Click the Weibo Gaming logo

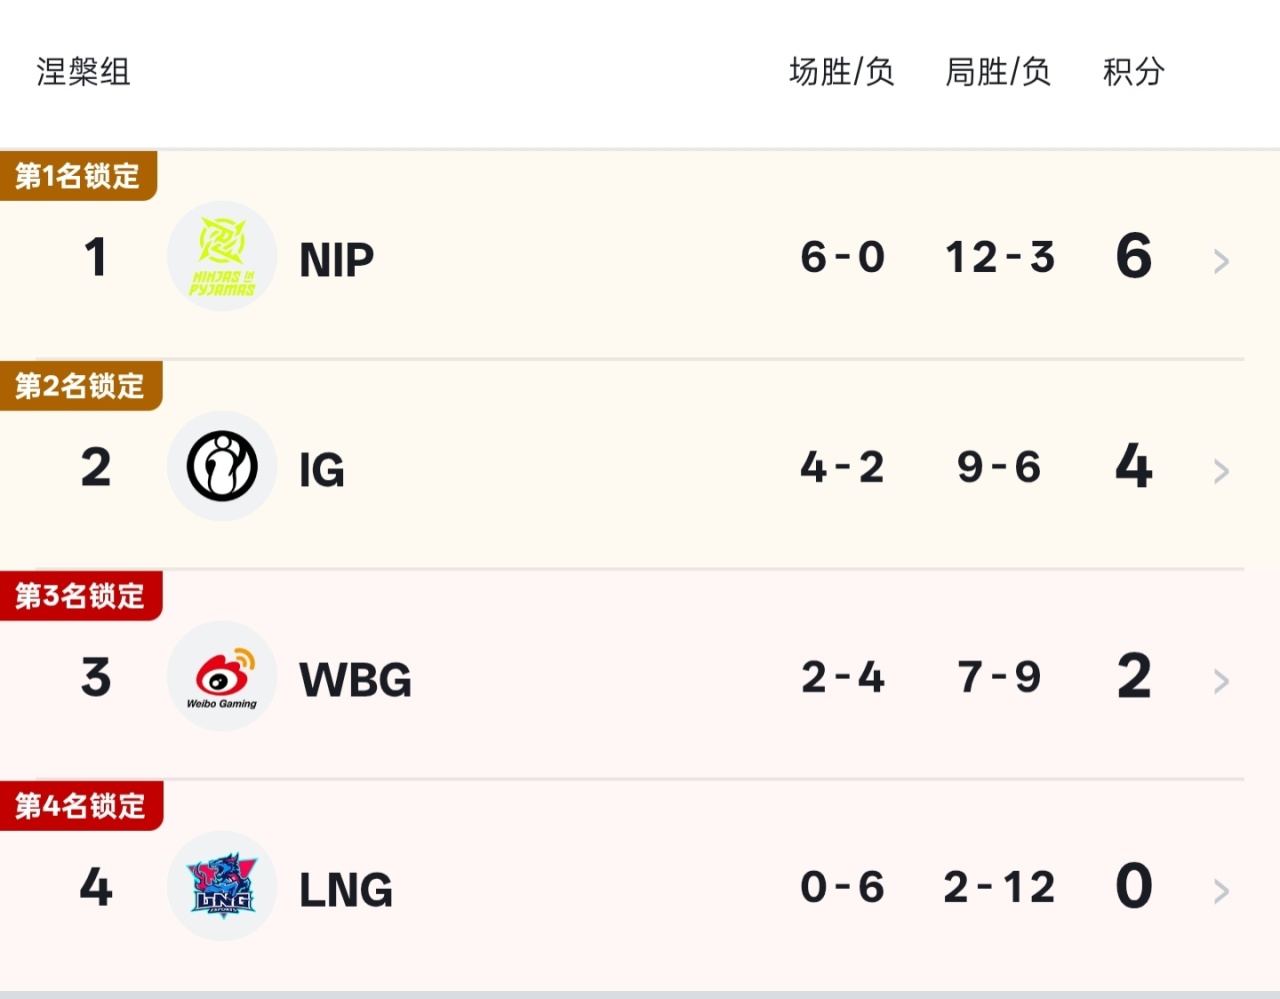(222, 676)
